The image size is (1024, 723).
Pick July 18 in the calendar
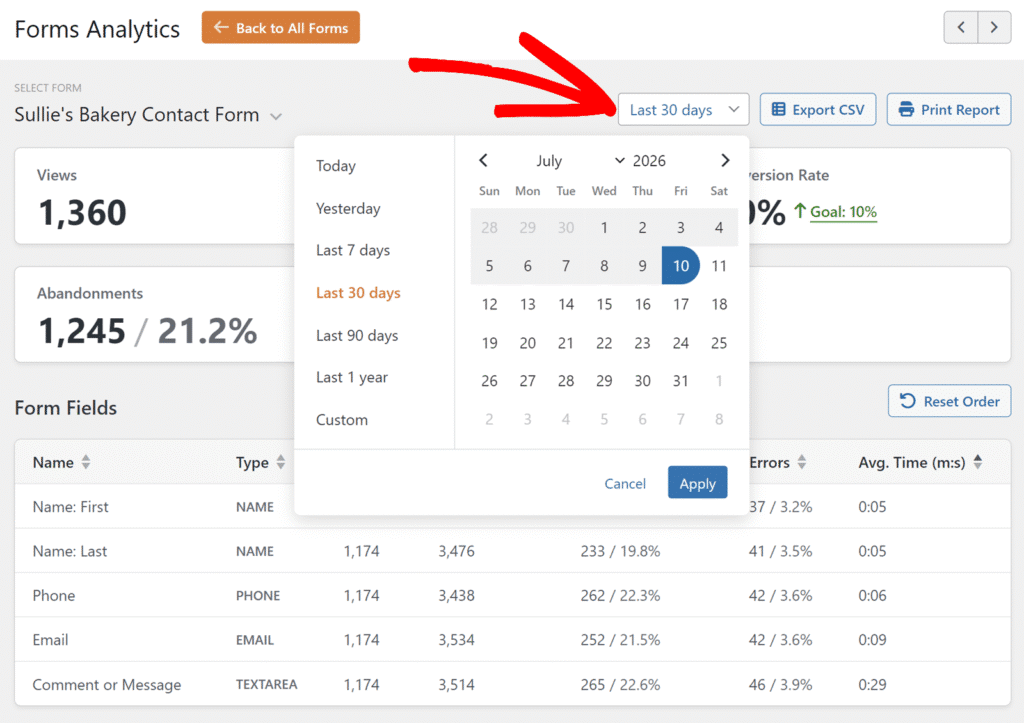point(719,304)
